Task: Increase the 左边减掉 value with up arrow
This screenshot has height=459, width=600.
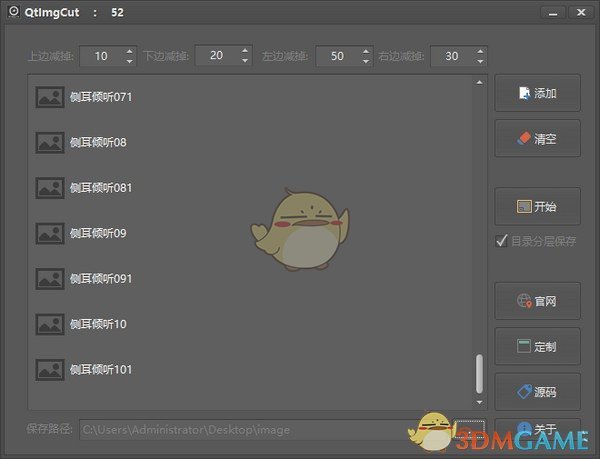Action: pyautogui.click(x=366, y=51)
